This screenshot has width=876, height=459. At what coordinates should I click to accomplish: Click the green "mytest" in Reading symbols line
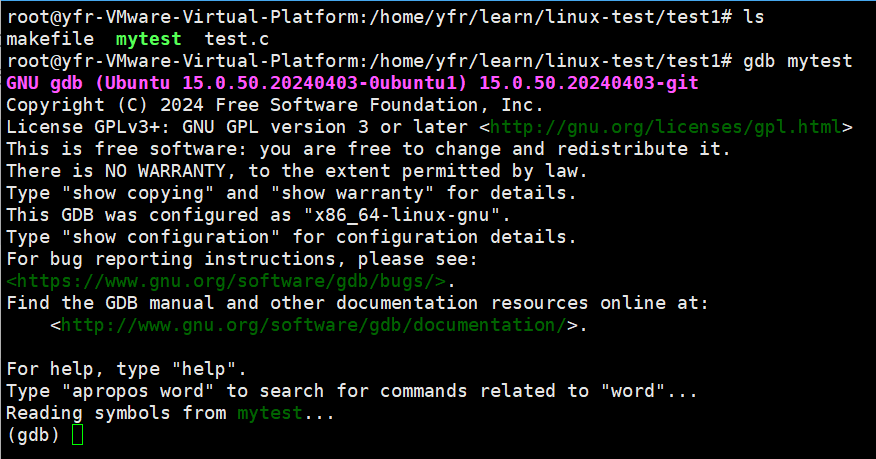click(x=270, y=414)
